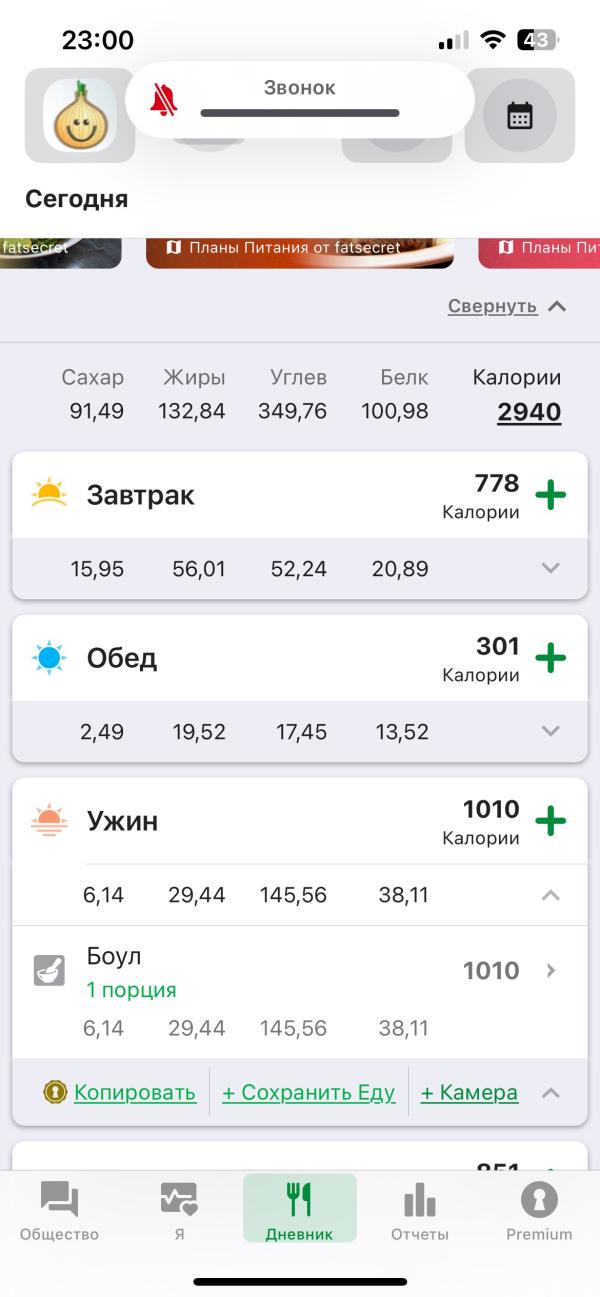Go to the Я profile tab
Viewport: 600px width, 1297px height.
coord(179,1211)
